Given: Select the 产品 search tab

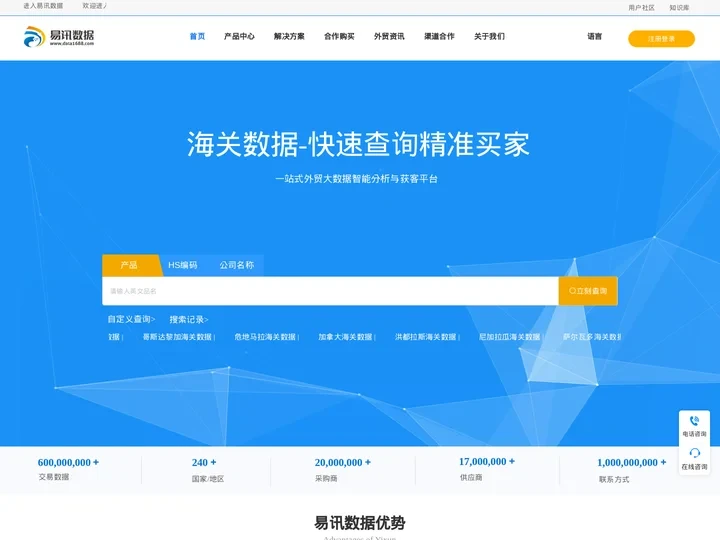Looking at the screenshot, I should pos(129,265).
